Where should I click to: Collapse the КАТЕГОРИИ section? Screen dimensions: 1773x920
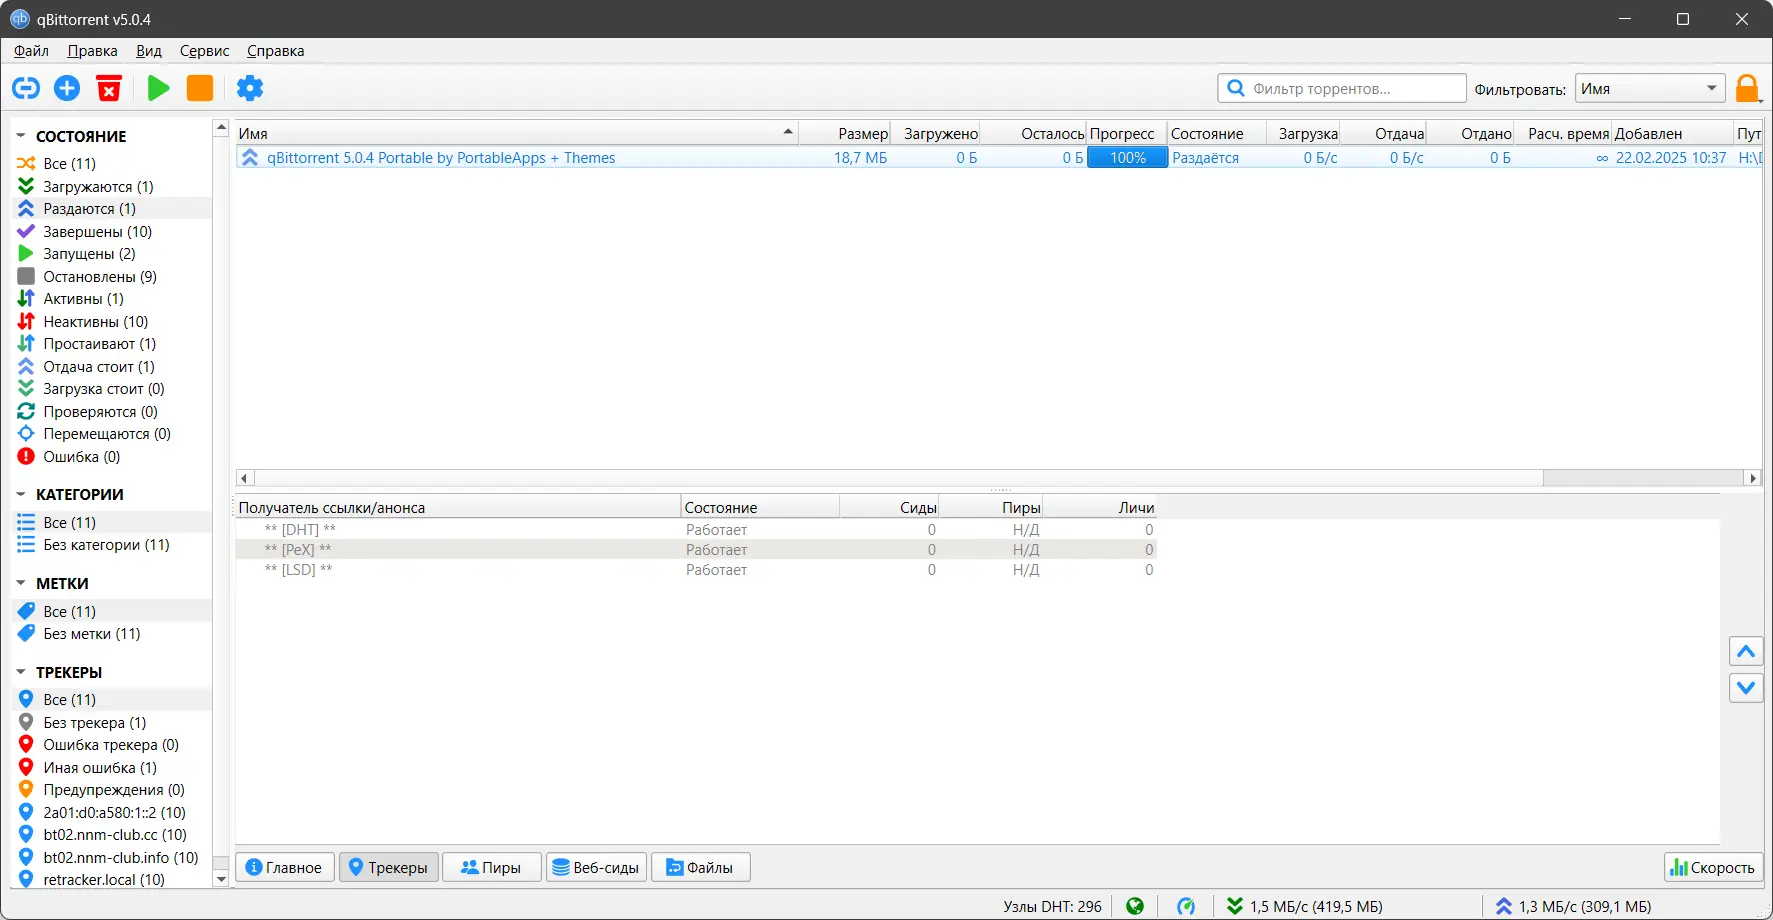pyautogui.click(x=21, y=494)
